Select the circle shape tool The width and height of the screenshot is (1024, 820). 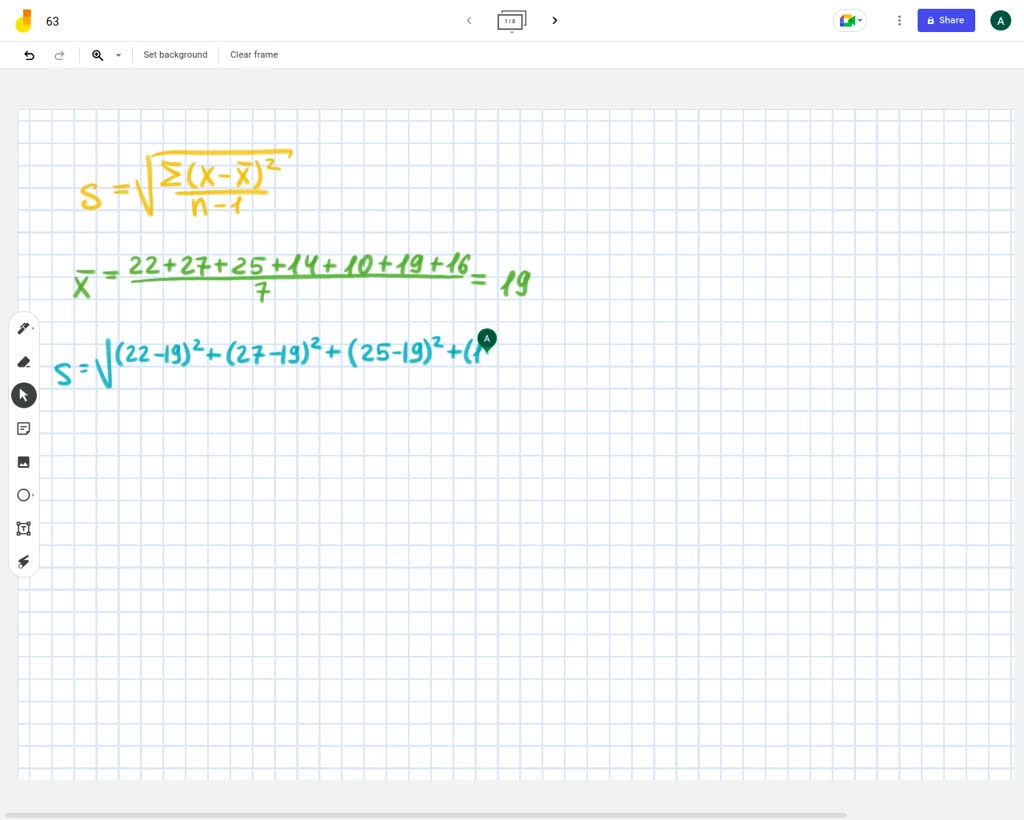click(x=23, y=494)
